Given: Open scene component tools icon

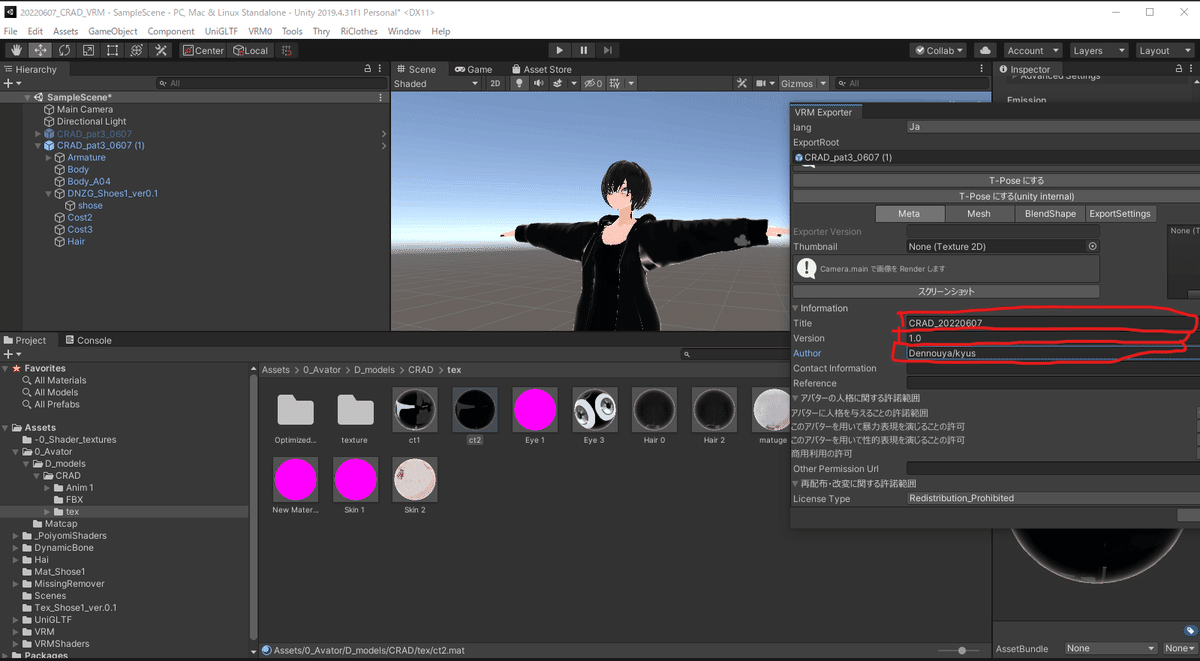Looking at the screenshot, I should [x=742, y=84].
